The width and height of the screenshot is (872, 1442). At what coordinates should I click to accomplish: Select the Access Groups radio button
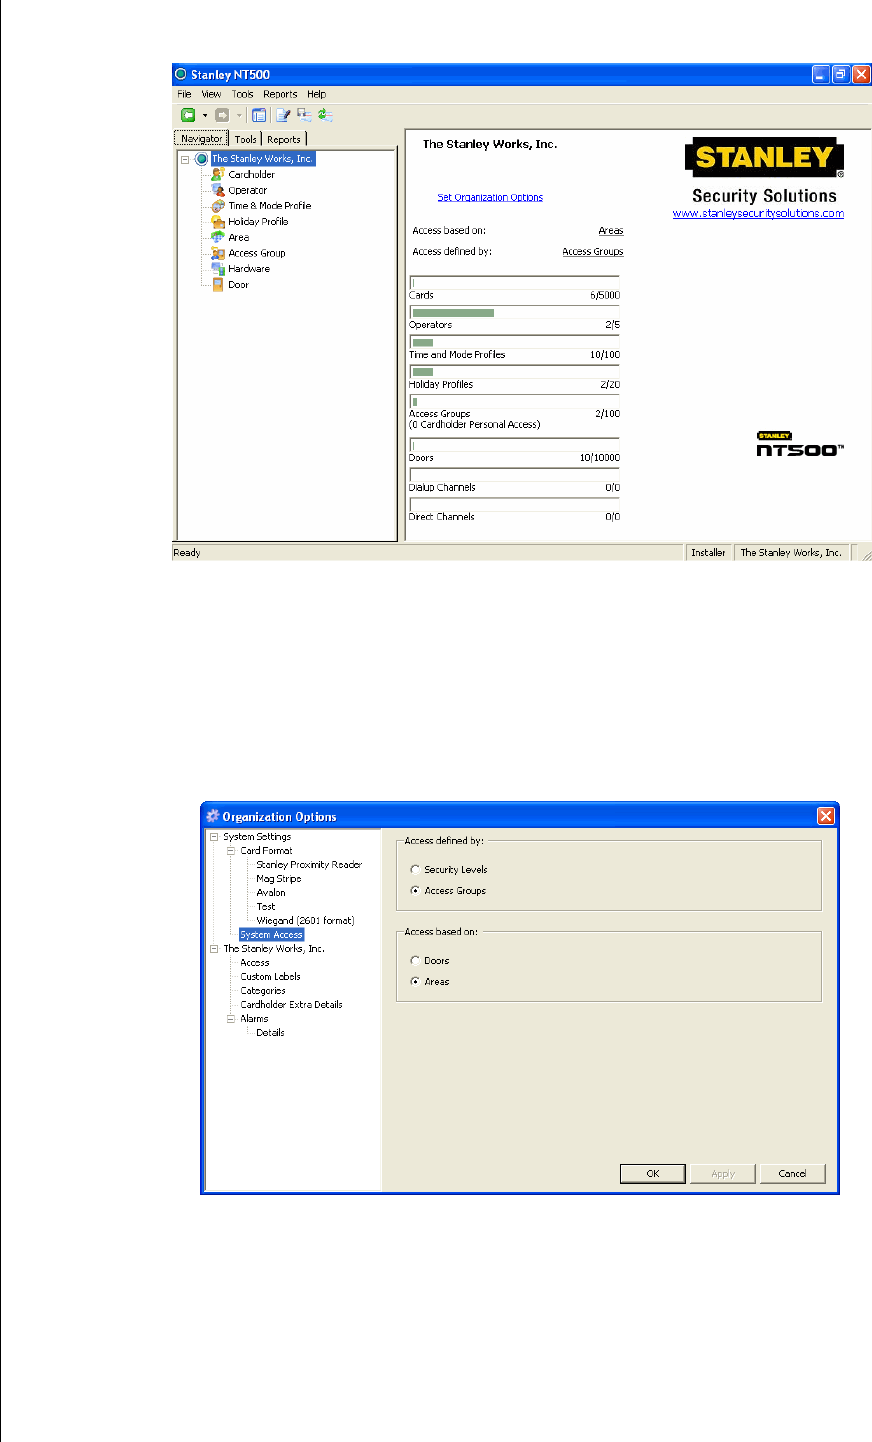tap(415, 890)
